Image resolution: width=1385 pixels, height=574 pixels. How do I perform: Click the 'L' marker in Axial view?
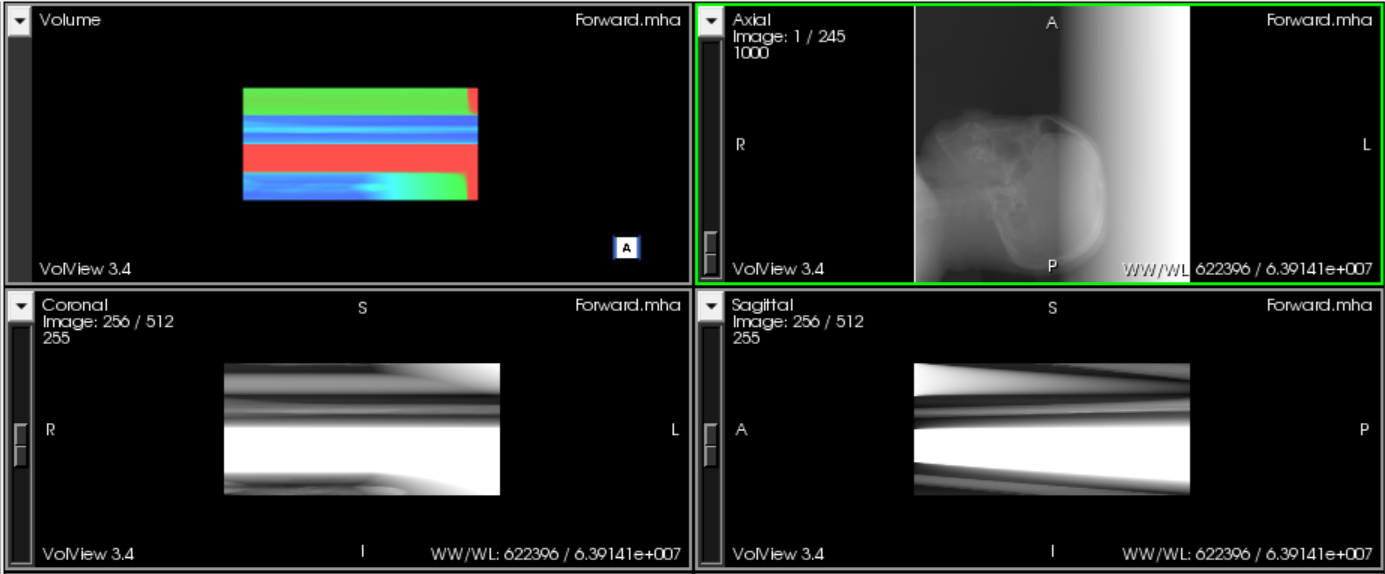(x=1366, y=145)
